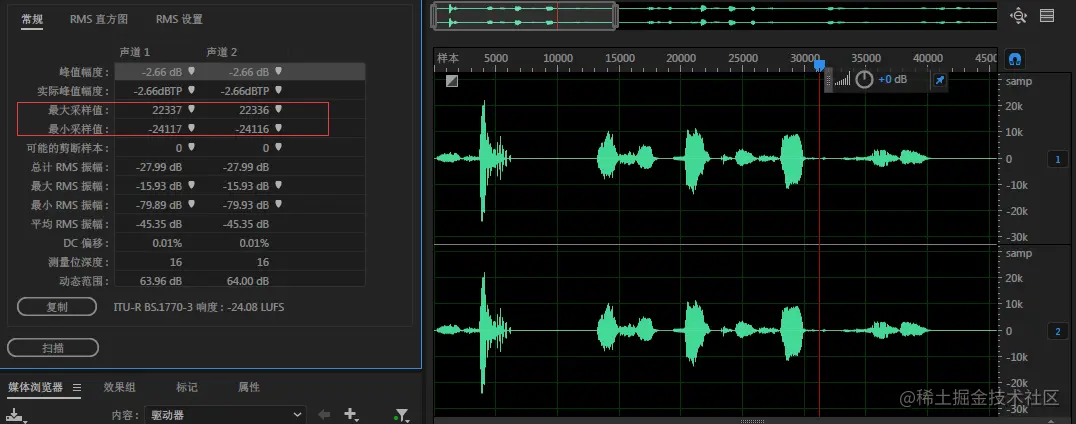The width and height of the screenshot is (1076, 424).
Task: Jump to channel 1 peak amplitude location marker
Action: pos(191,71)
